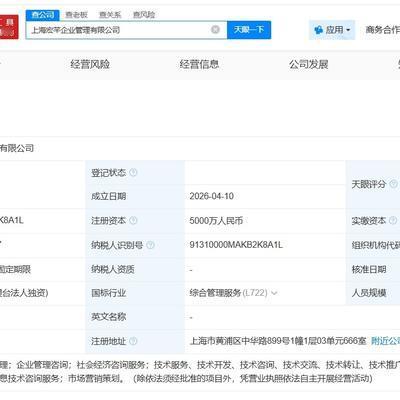Screen dimensions: 400x400
Task: Expand the 综合管理服务 industry chevron
Action: point(274,293)
